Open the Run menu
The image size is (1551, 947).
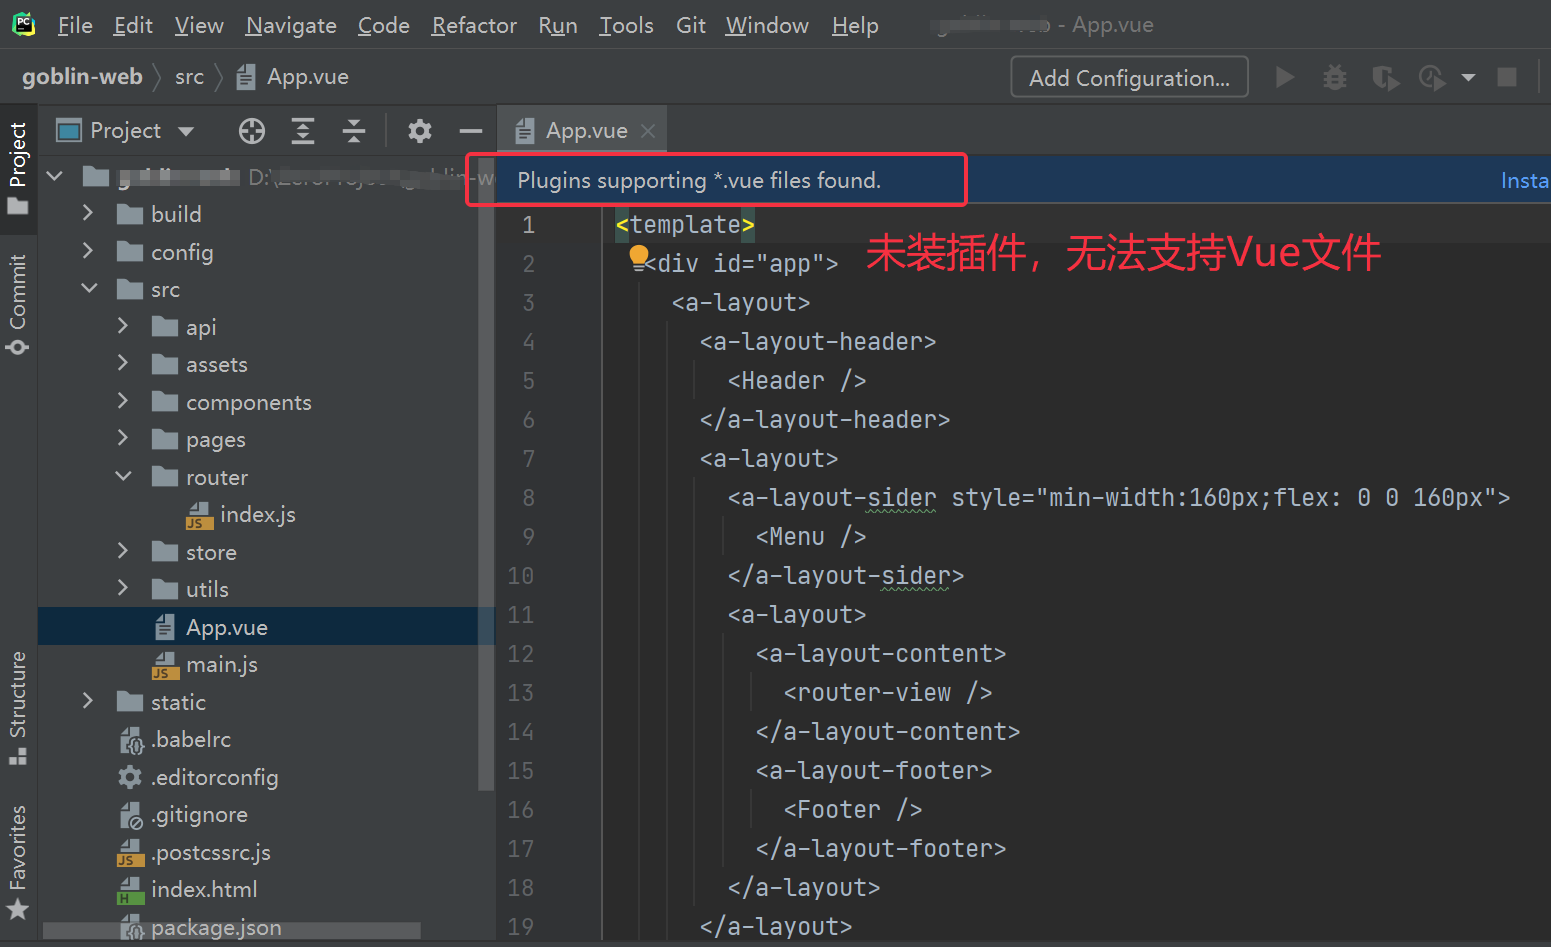pyautogui.click(x=558, y=25)
